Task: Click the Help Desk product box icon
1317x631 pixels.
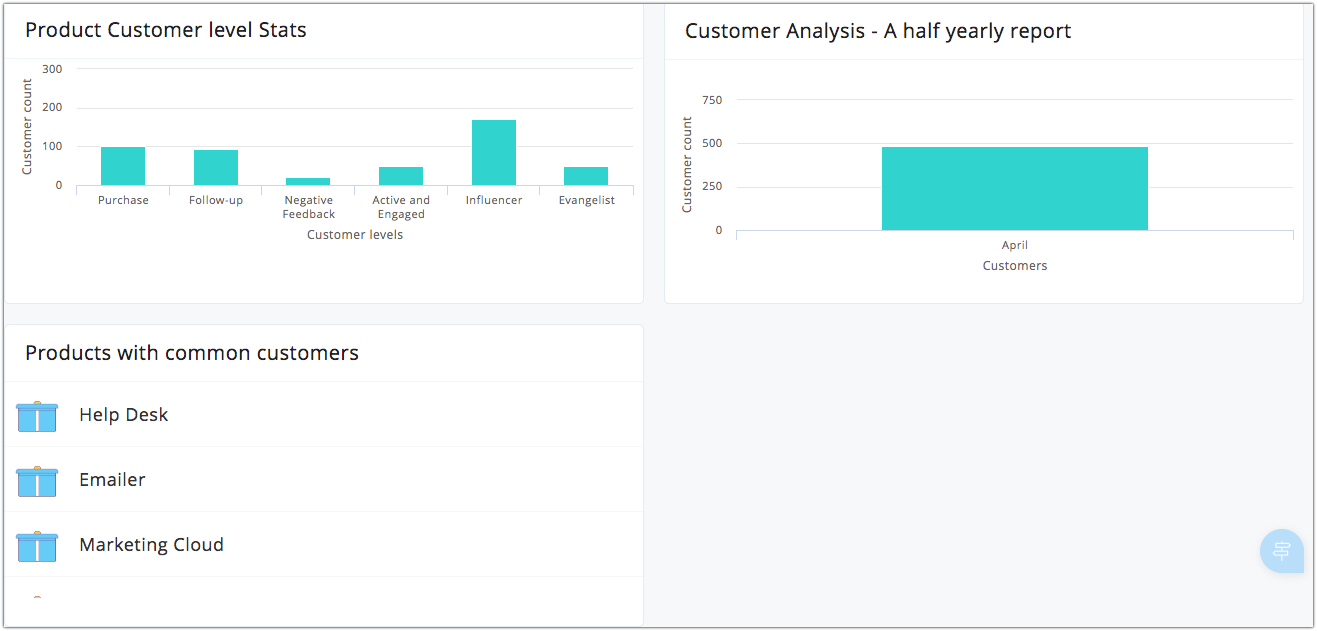Action: point(37,416)
